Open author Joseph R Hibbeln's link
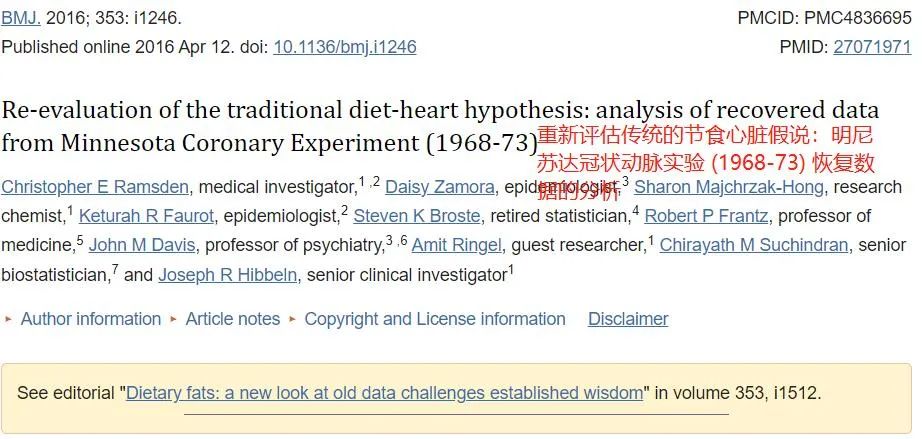This screenshot has height=439, width=922. (228, 274)
